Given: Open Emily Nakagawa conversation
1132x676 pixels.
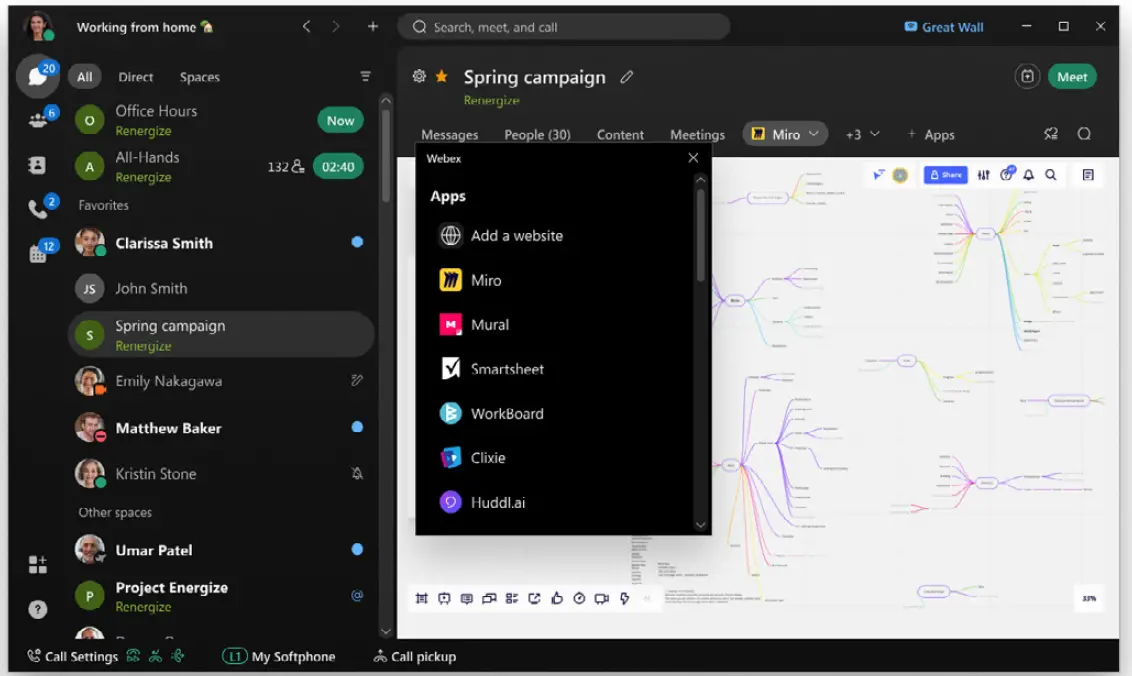Looking at the screenshot, I should [x=221, y=381].
